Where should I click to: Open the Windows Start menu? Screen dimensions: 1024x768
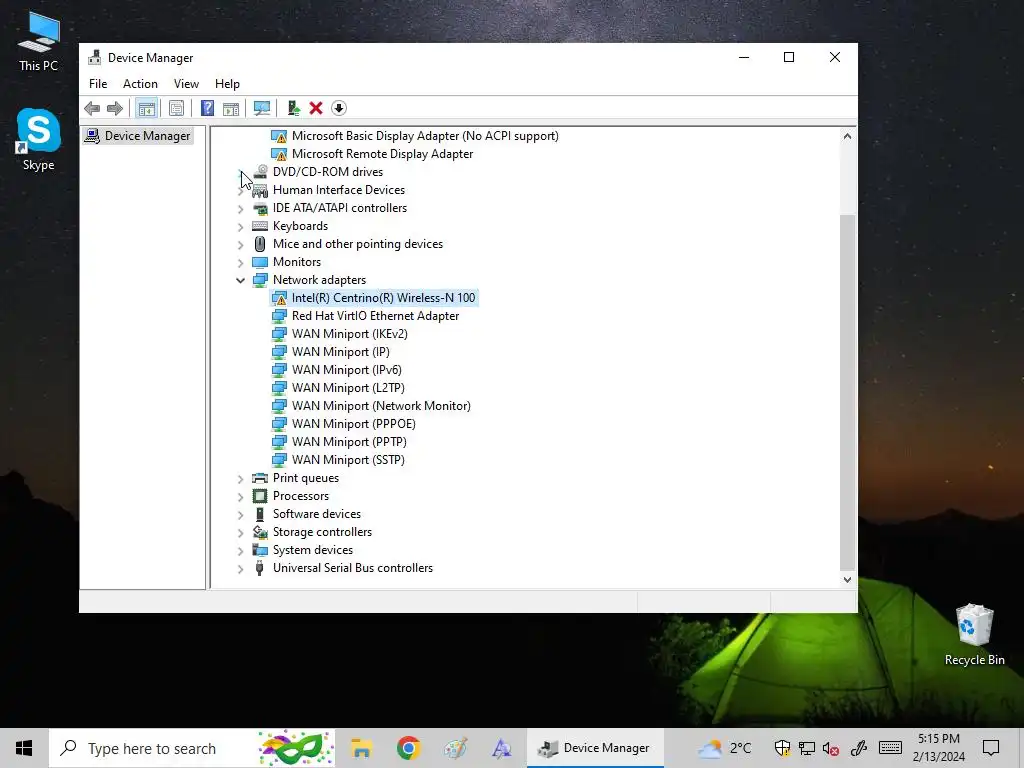click(x=24, y=748)
